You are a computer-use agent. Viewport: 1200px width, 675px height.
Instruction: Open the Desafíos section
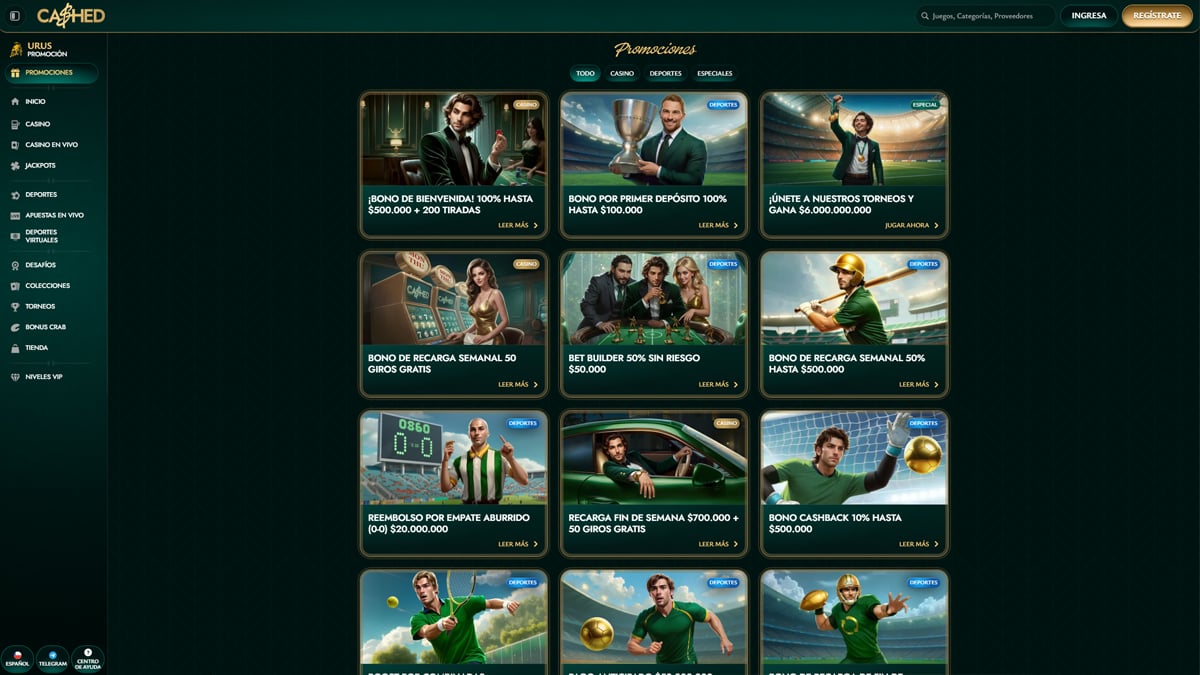40,265
